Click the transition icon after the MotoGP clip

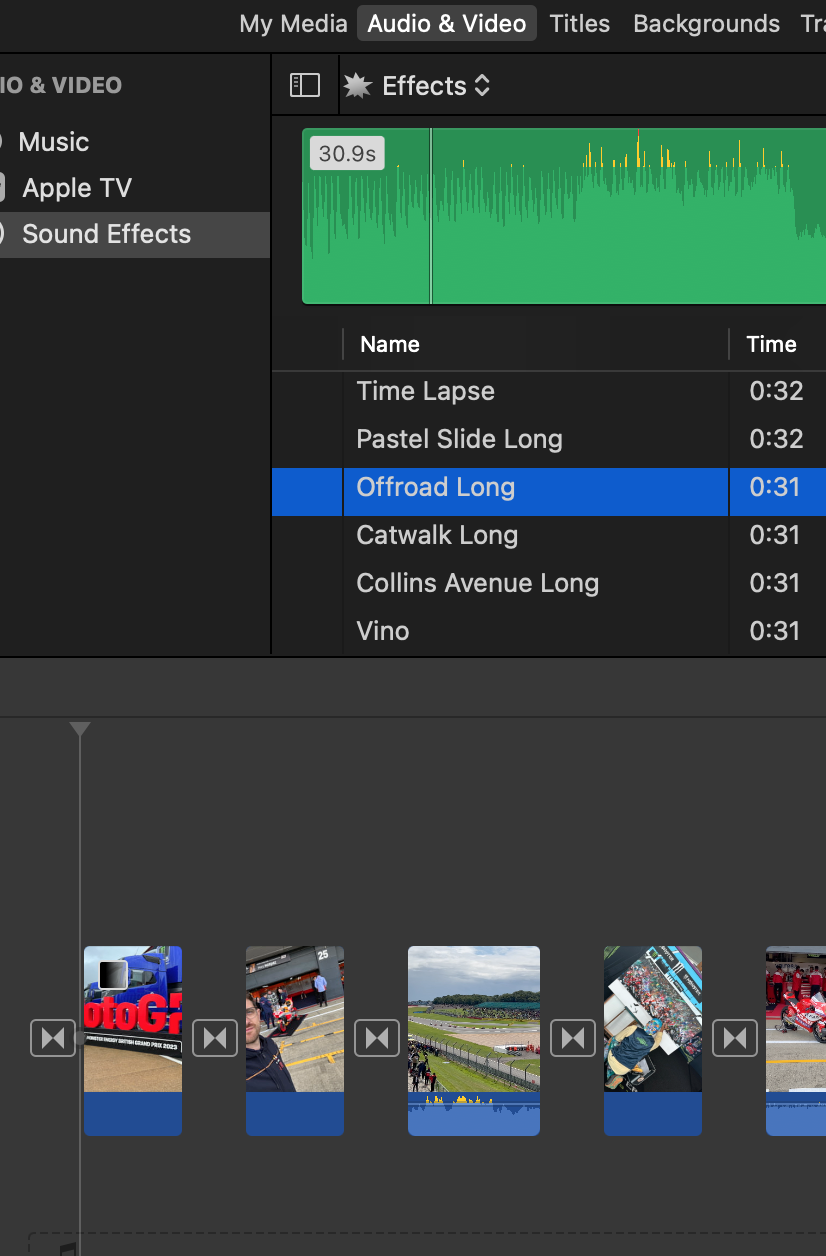coord(214,1038)
